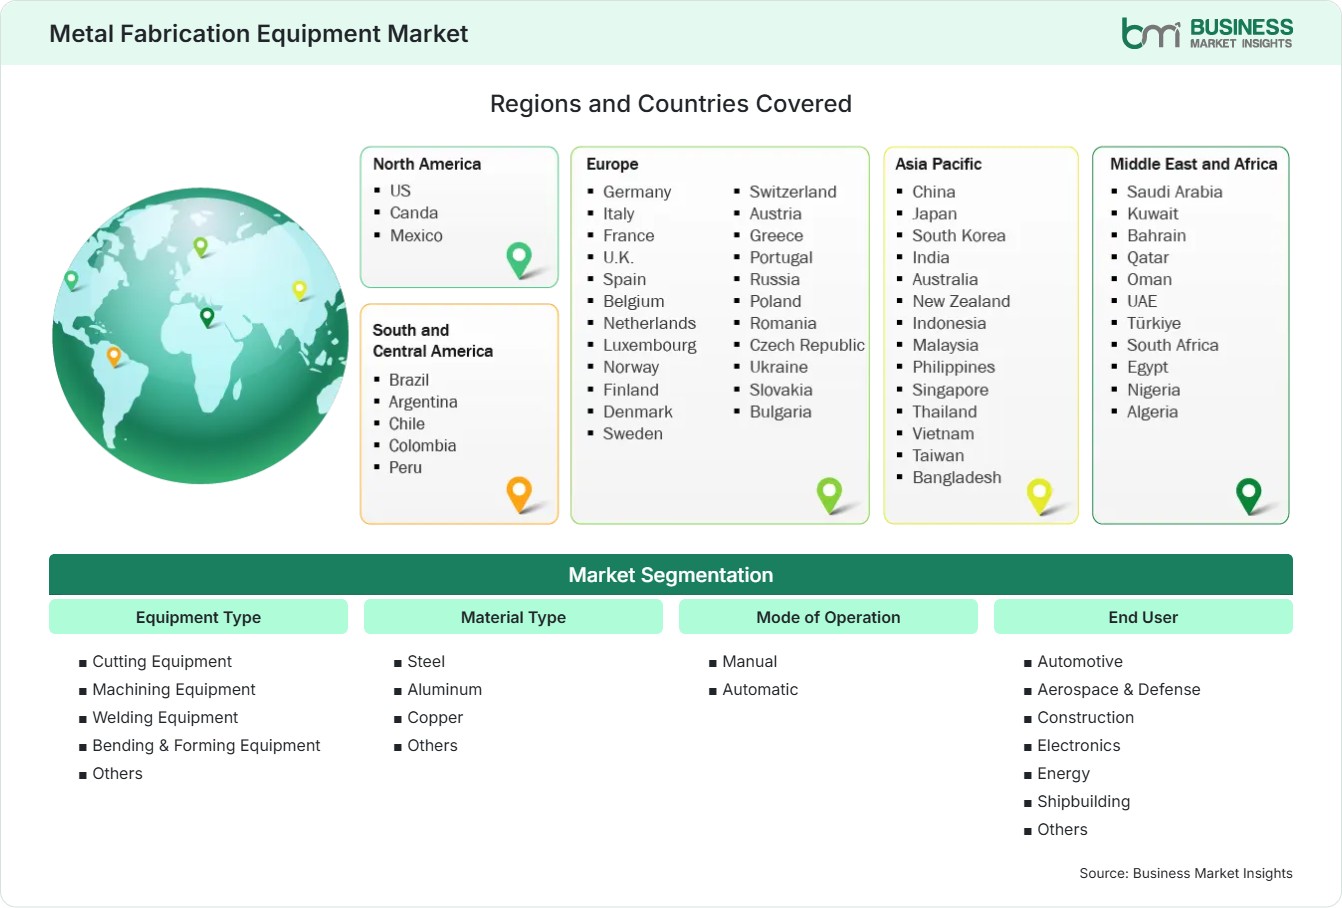
Task: Click 'Algeria' in Middle East list
Action: 1153,412
